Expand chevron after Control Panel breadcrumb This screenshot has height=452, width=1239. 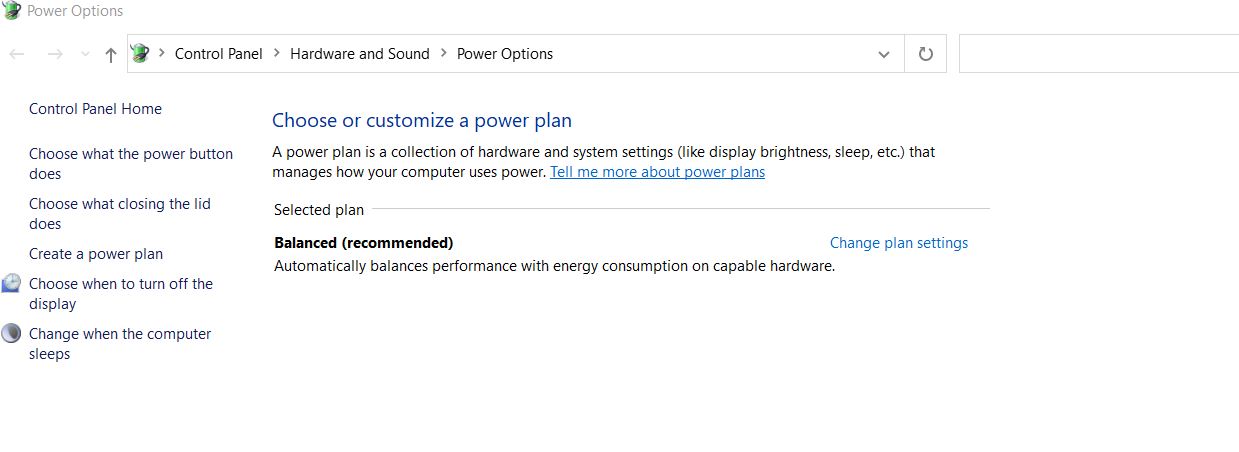pos(277,54)
